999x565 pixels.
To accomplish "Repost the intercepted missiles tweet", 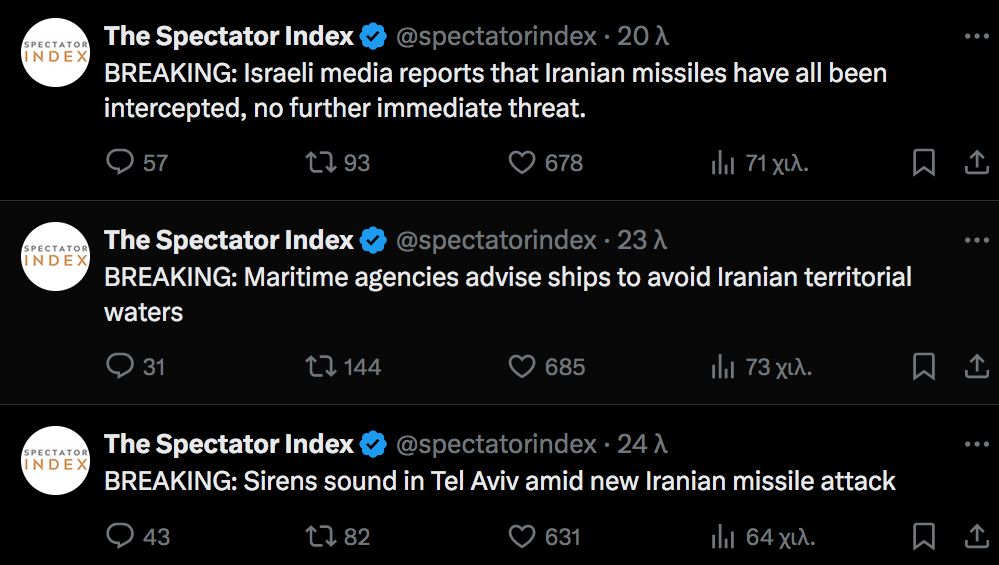I will [x=319, y=162].
